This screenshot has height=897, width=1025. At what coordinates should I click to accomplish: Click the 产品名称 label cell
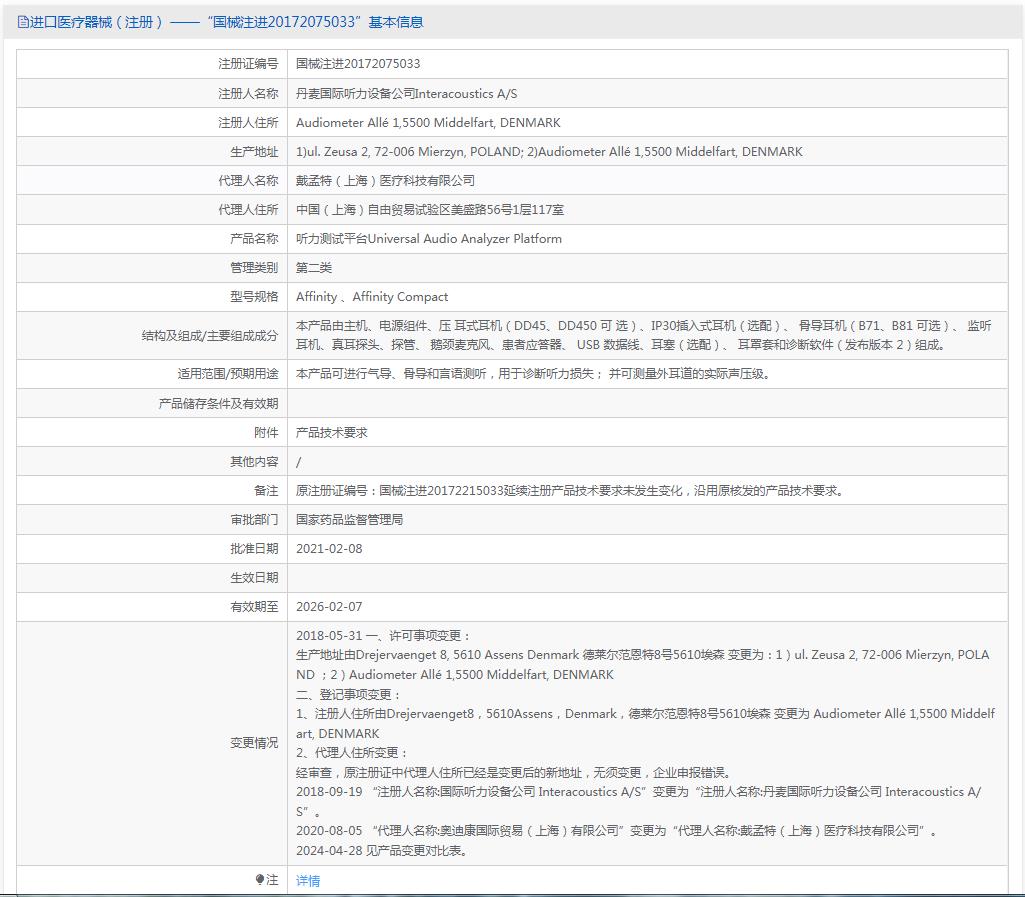[x=152, y=239]
